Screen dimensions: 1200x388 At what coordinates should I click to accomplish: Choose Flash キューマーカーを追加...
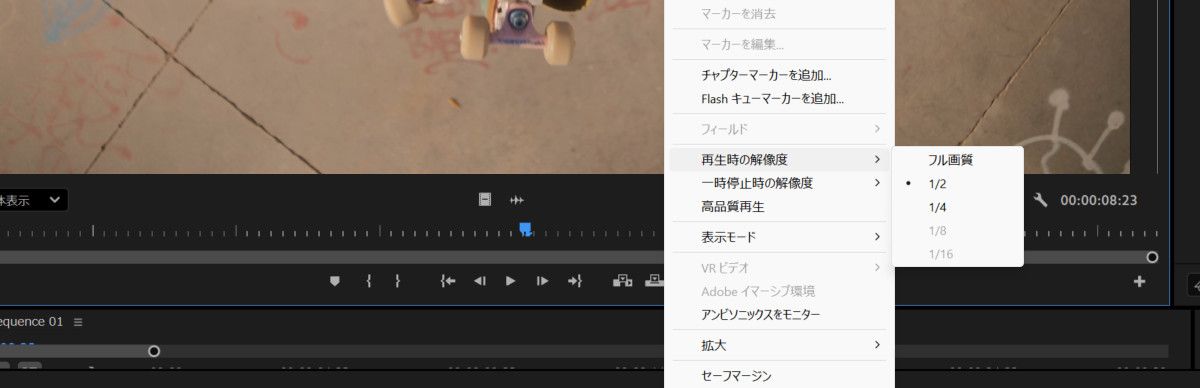click(x=779, y=99)
